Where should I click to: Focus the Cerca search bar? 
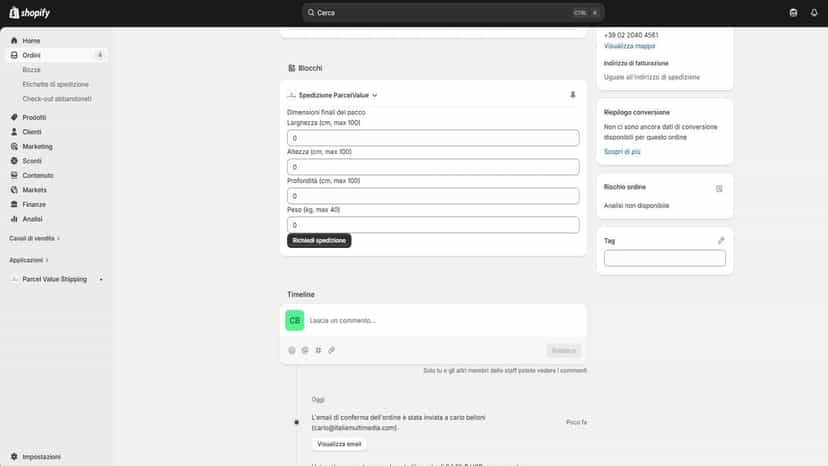click(x=453, y=13)
